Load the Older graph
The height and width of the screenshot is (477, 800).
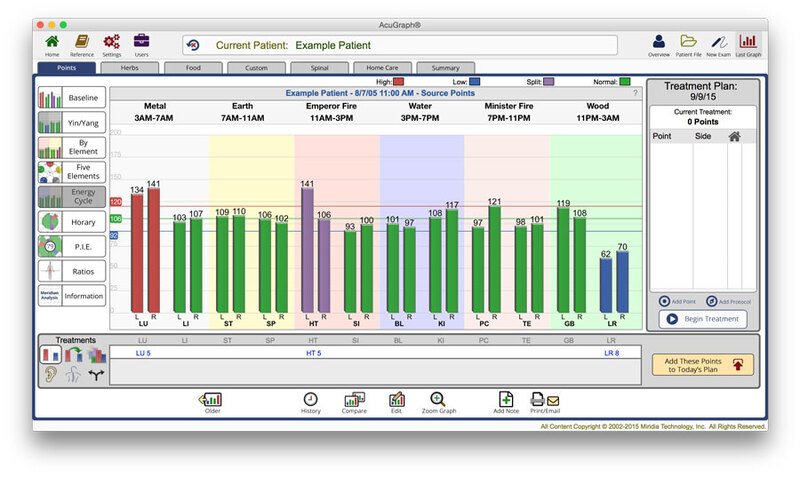[211, 402]
